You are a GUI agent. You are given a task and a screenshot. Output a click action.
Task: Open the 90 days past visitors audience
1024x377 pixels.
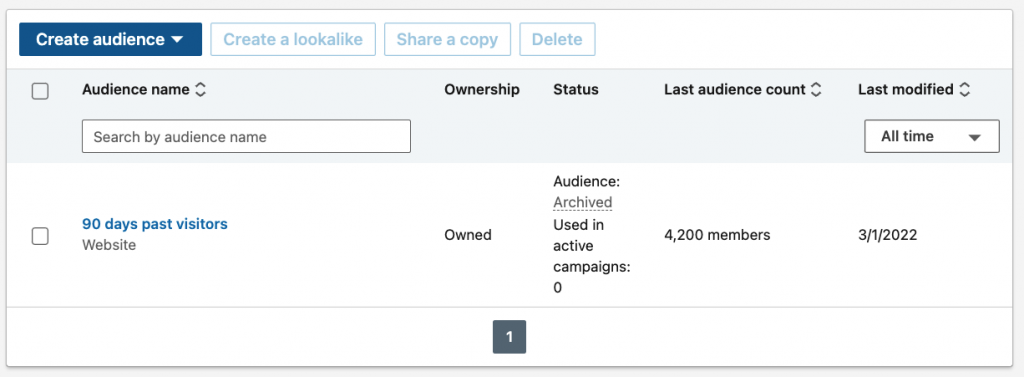[x=155, y=224]
